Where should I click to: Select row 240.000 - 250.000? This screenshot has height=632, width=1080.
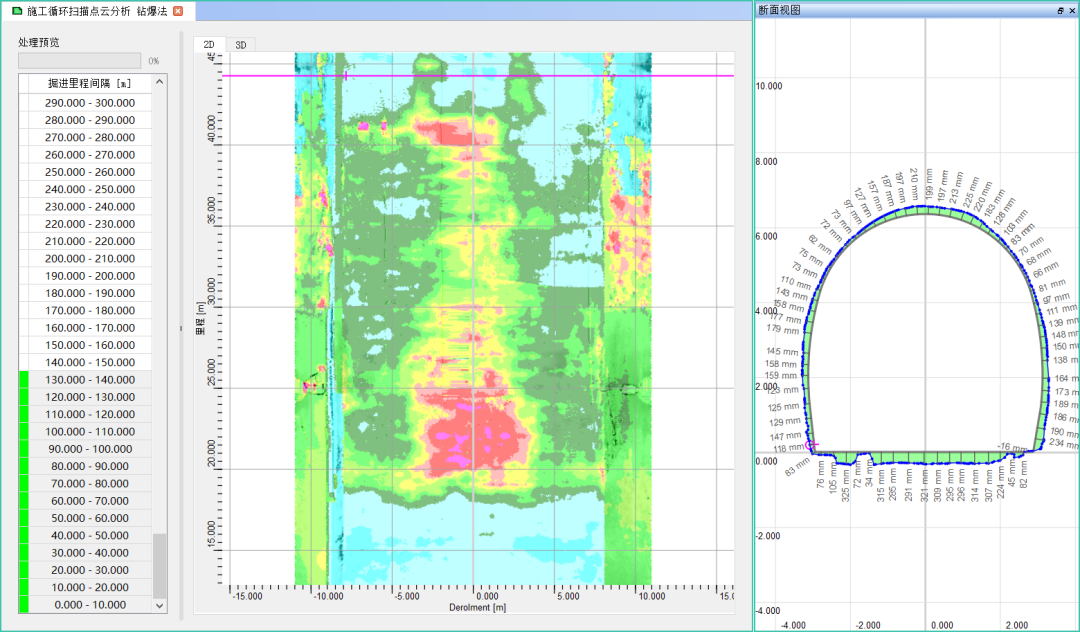coord(90,189)
